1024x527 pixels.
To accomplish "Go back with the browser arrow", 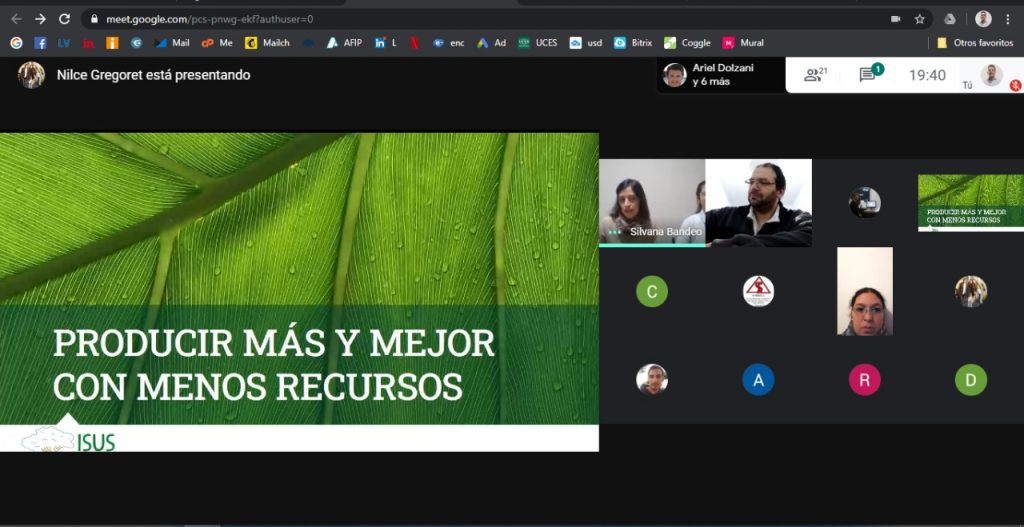I will click(16, 19).
